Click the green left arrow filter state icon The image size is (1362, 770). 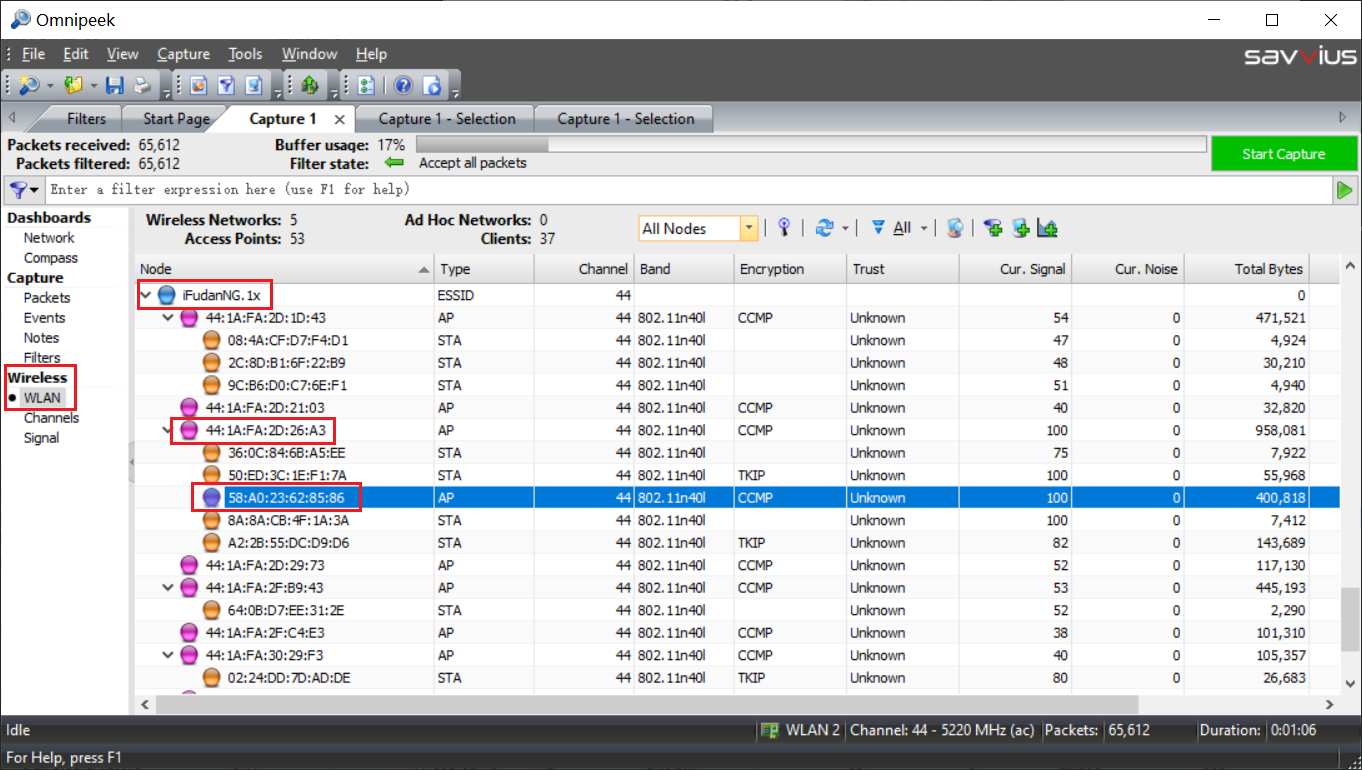pos(394,163)
